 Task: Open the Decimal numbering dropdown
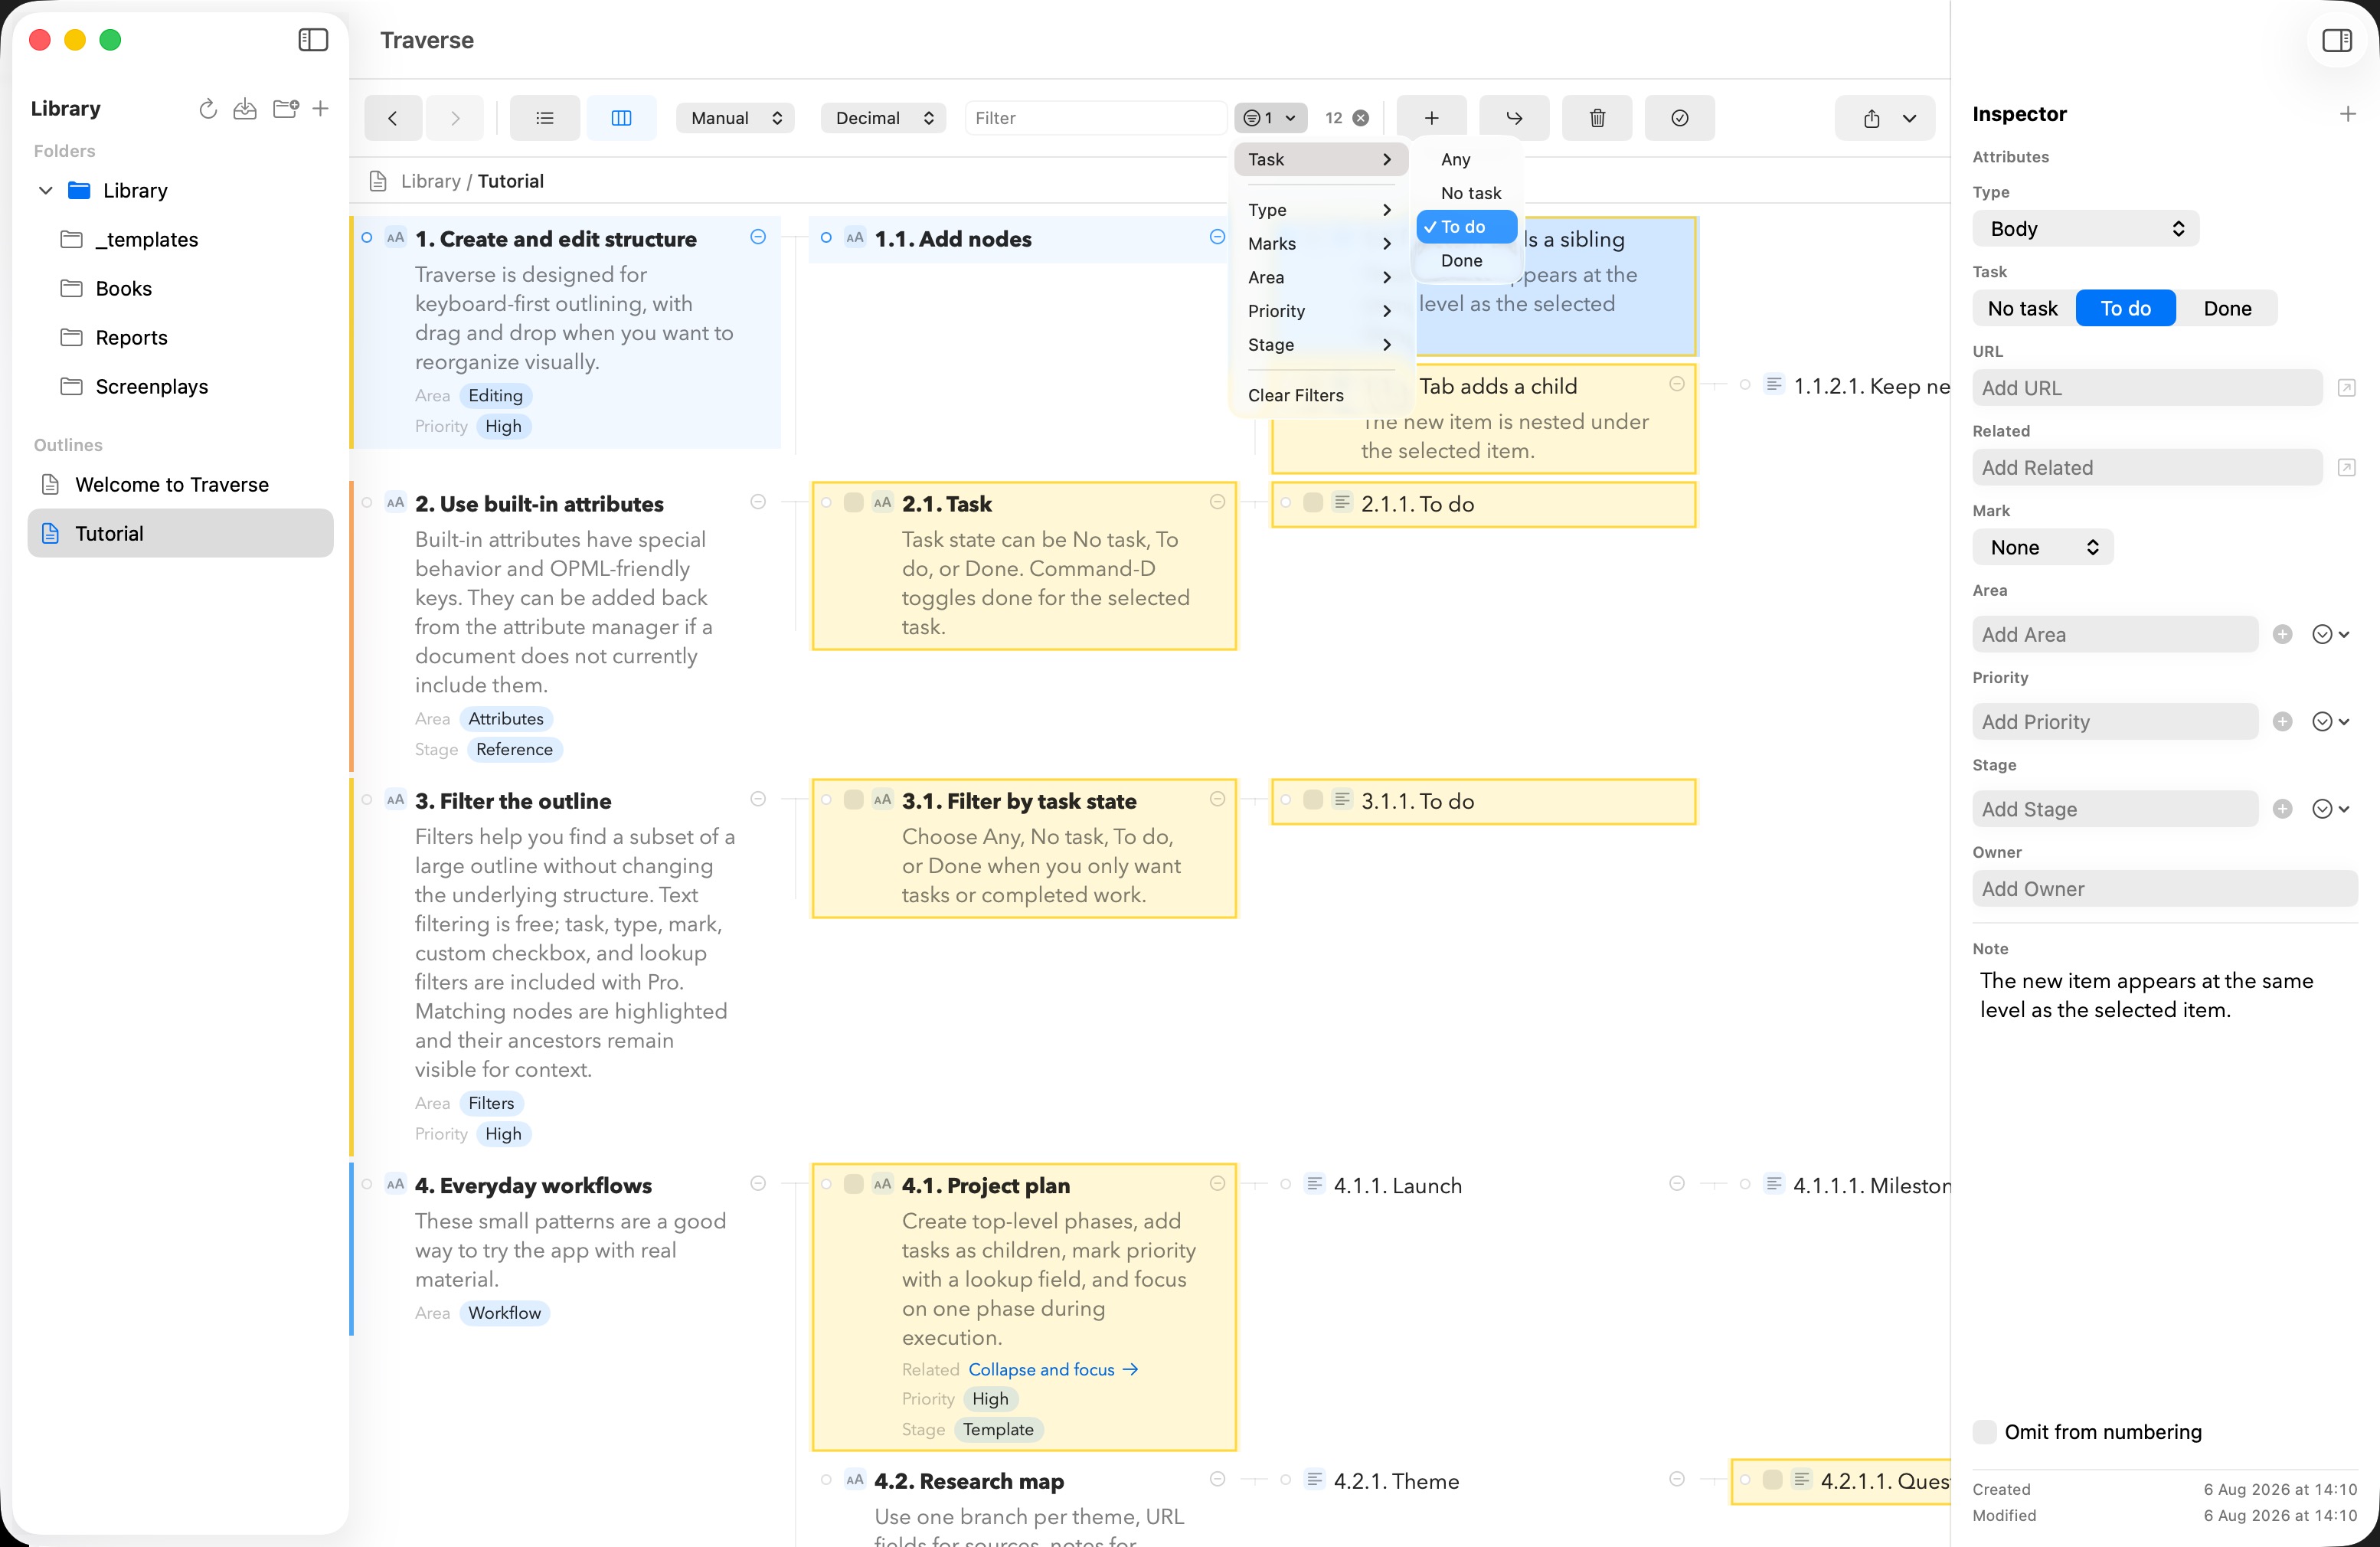(883, 118)
